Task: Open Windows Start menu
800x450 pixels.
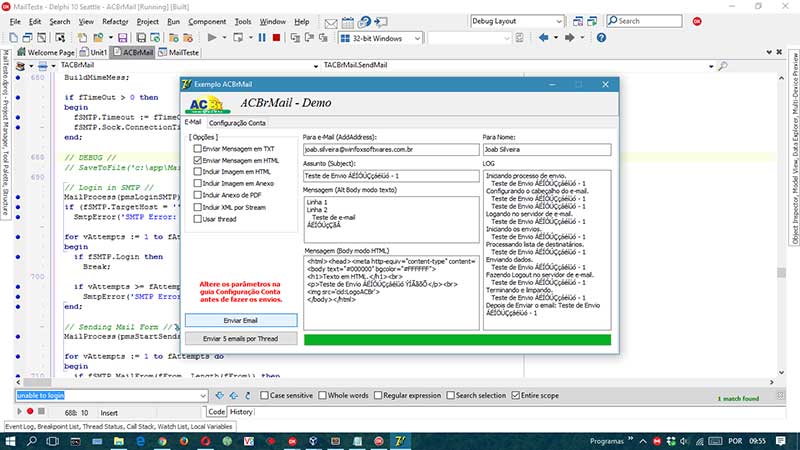Action: (x=10, y=441)
